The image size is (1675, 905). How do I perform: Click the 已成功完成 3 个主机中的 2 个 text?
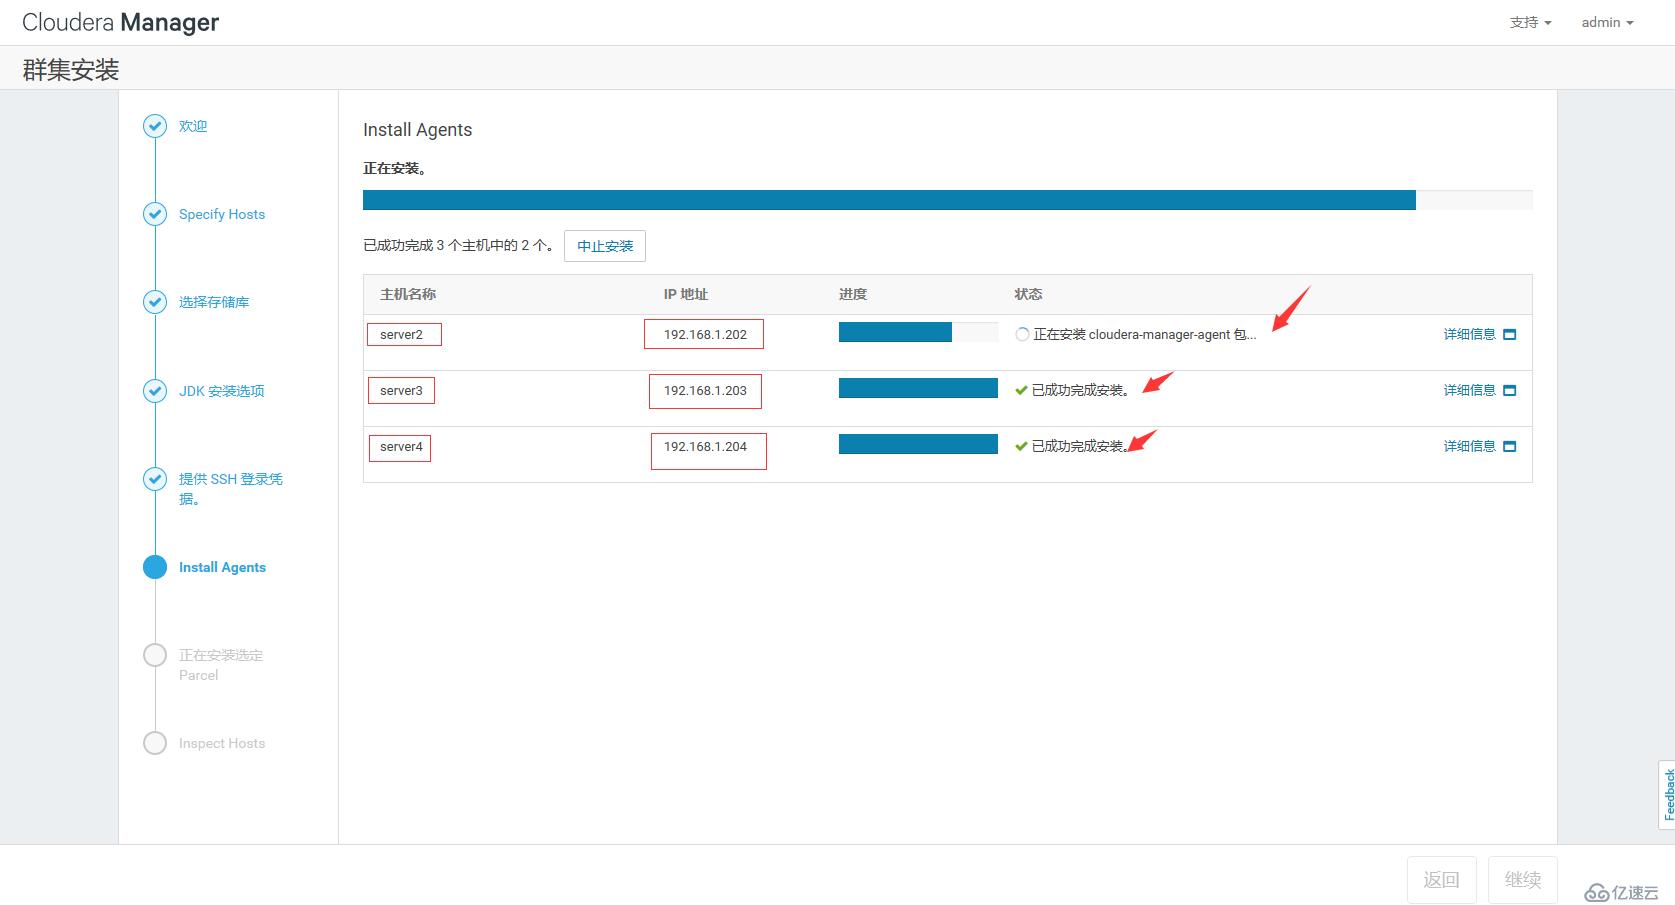tap(458, 245)
